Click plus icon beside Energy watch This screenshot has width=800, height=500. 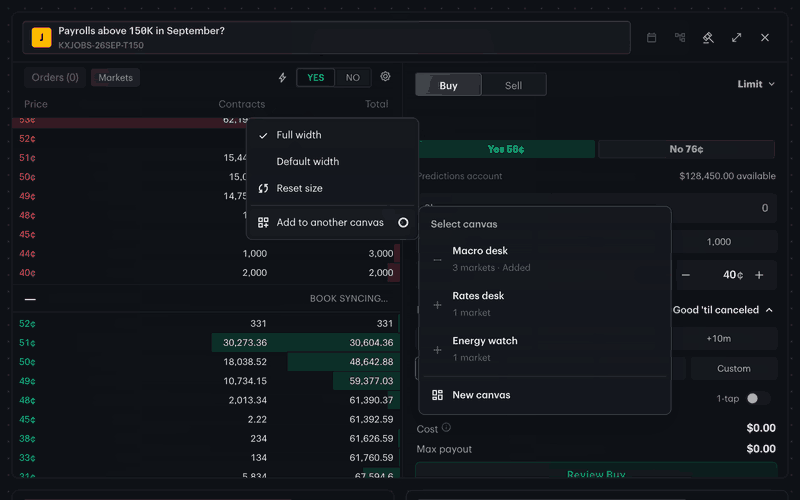[437, 350]
